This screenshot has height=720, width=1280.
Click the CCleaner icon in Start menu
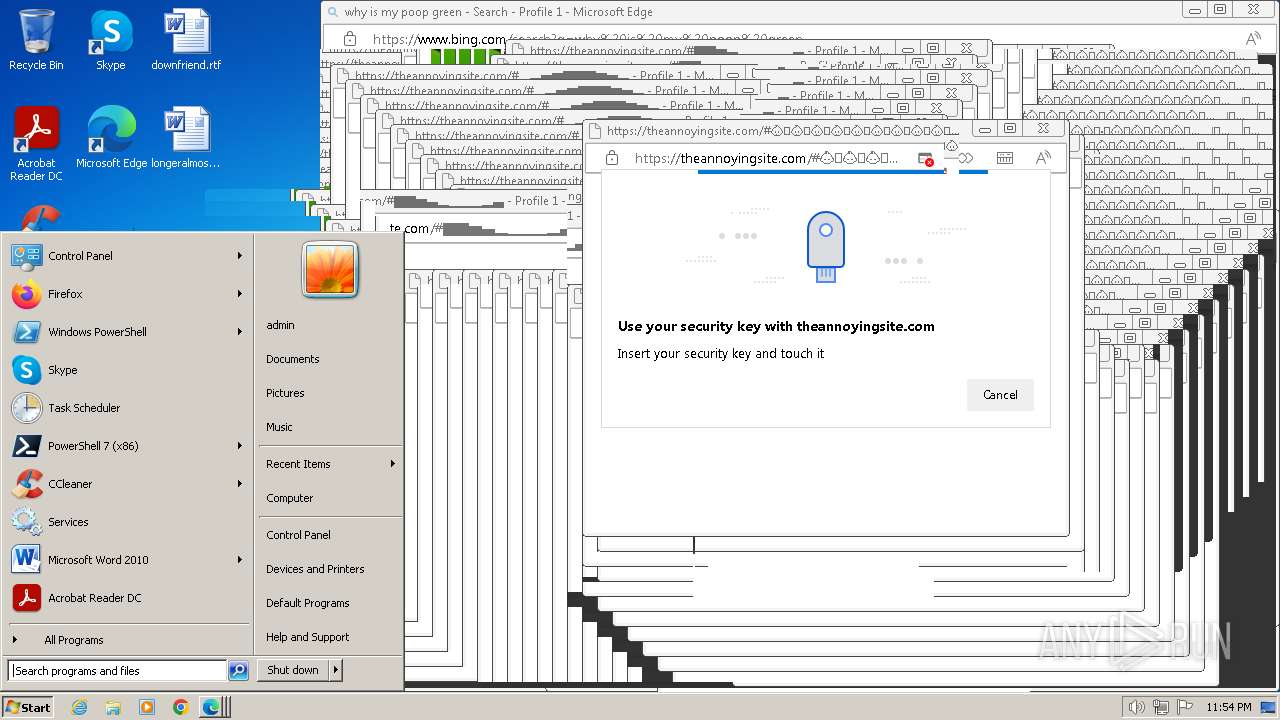tap(26, 484)
